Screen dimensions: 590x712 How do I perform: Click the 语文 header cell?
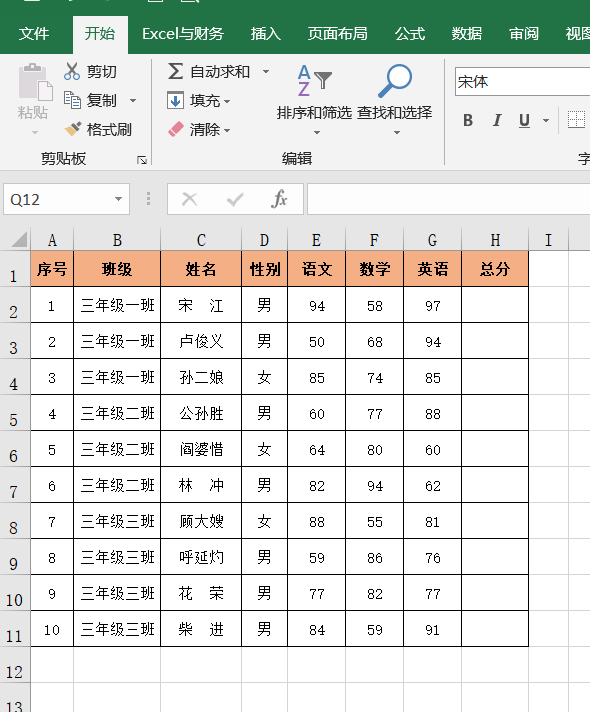317,269
